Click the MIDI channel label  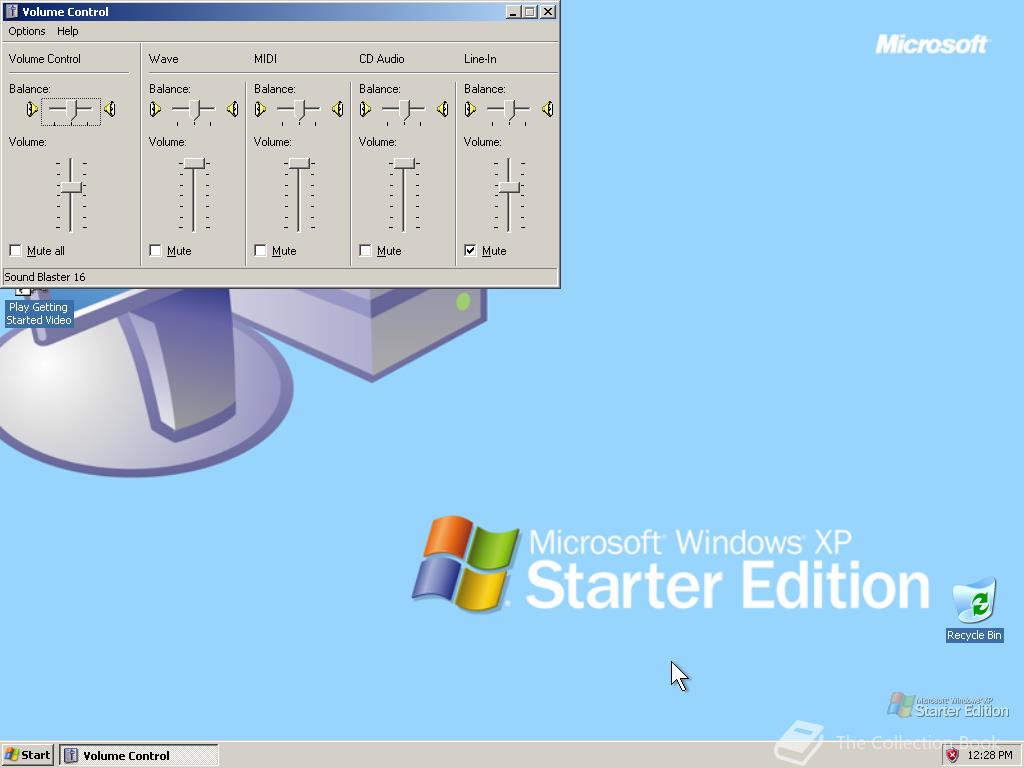coord(265,59)
